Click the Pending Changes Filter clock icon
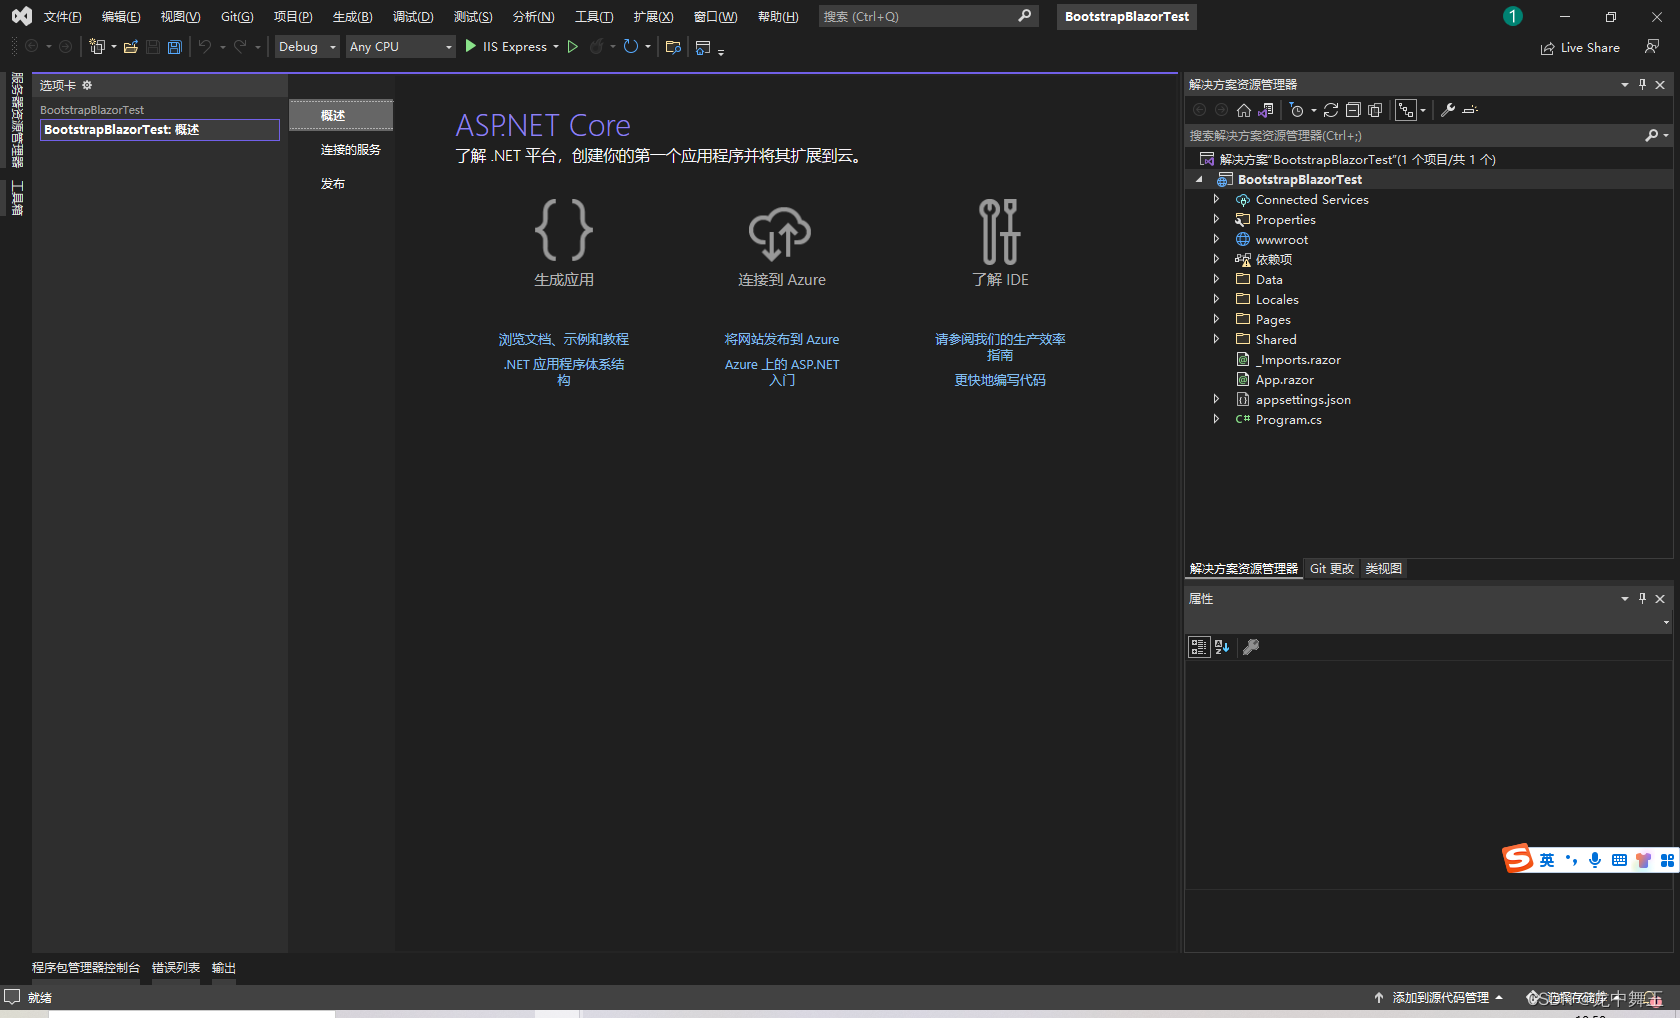Image resolution: width=1680 pixels, height=1018 pixels. point(1297,110)
